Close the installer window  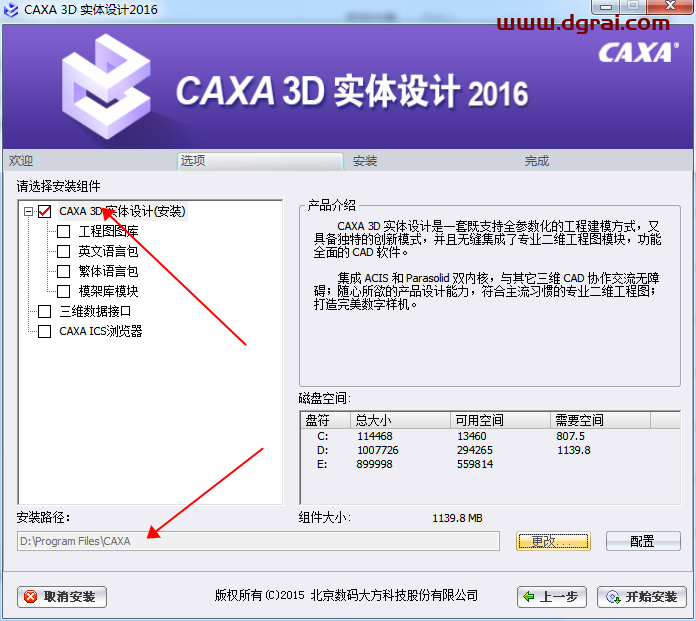click(670, 6)
